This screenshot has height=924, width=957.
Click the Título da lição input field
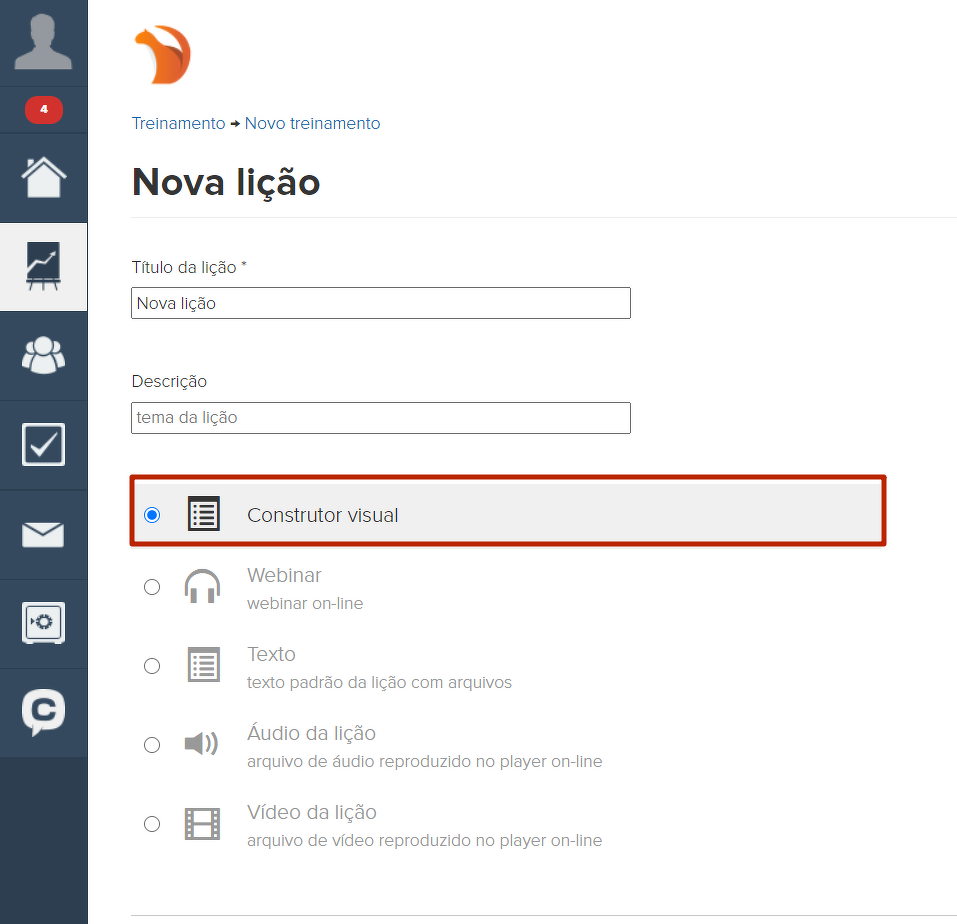coord(380,303)
